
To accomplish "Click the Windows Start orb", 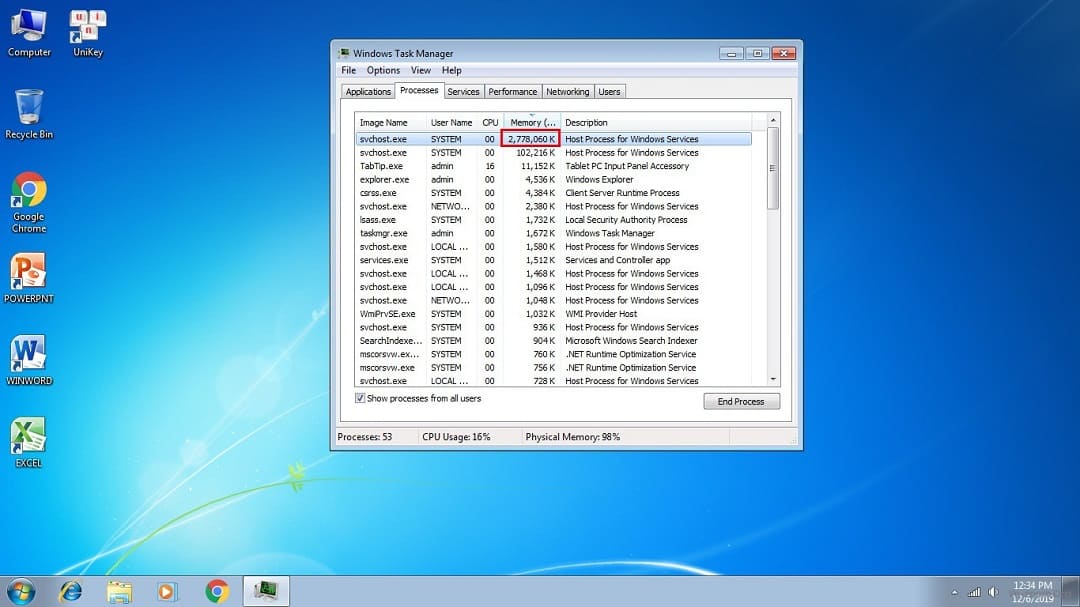I will click(x=20, y=591).
